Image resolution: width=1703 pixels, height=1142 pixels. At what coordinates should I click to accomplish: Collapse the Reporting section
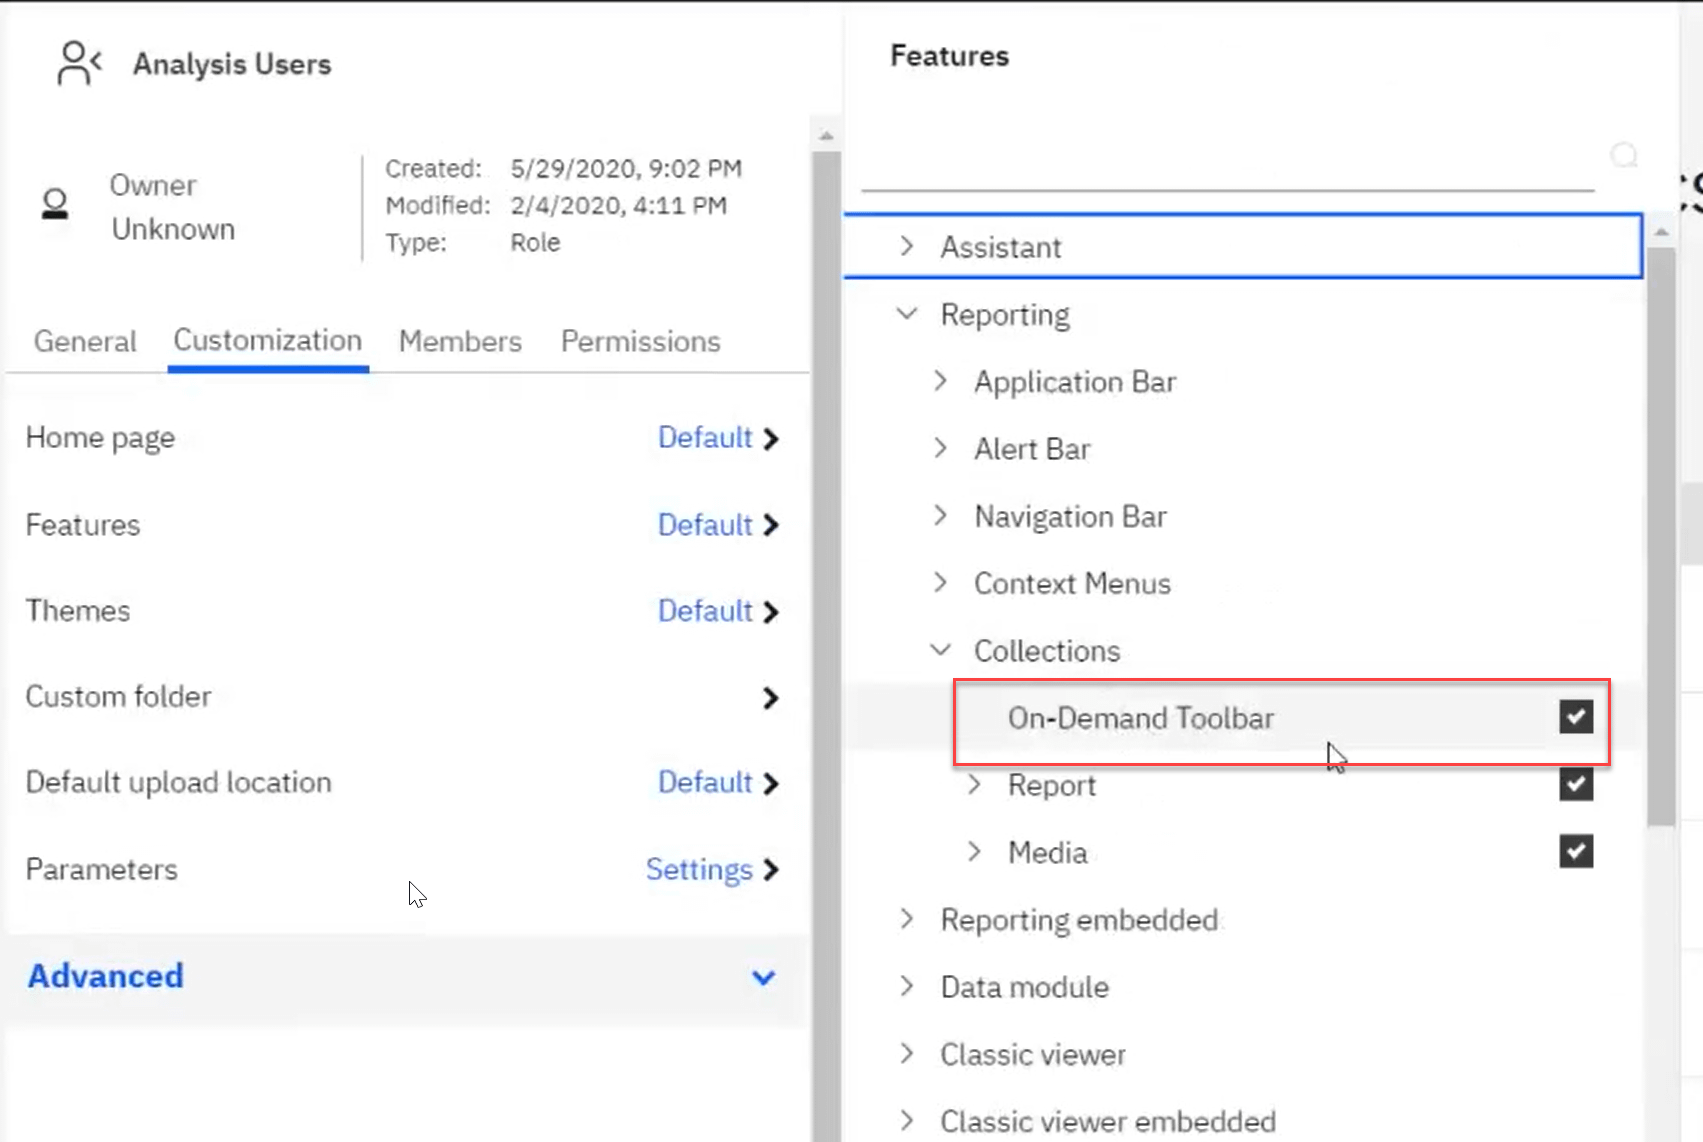click(906, 313)
